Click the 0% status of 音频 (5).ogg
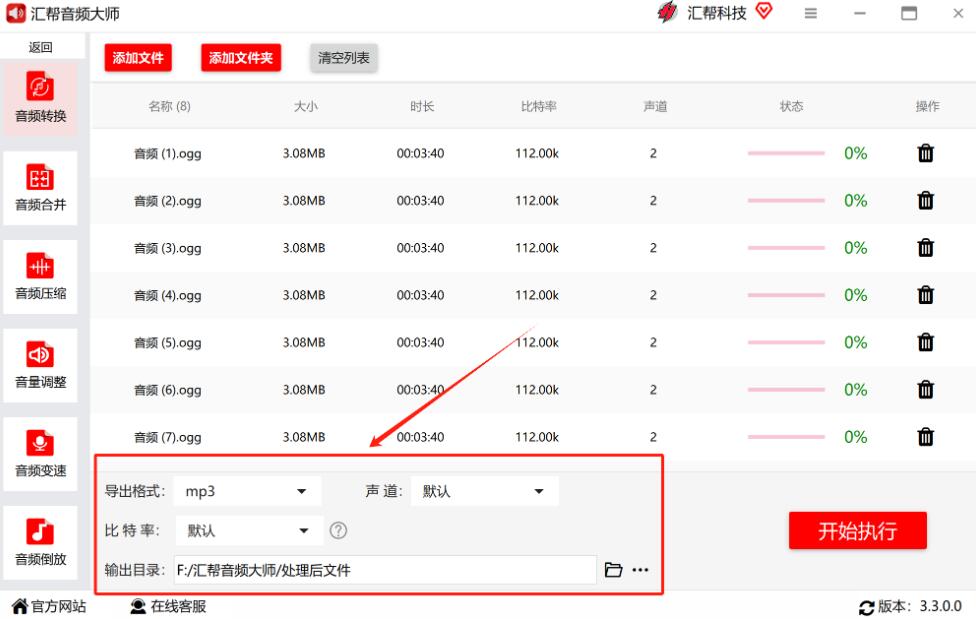The height and width of the screenshot is (619, 976). pos(856,343)
